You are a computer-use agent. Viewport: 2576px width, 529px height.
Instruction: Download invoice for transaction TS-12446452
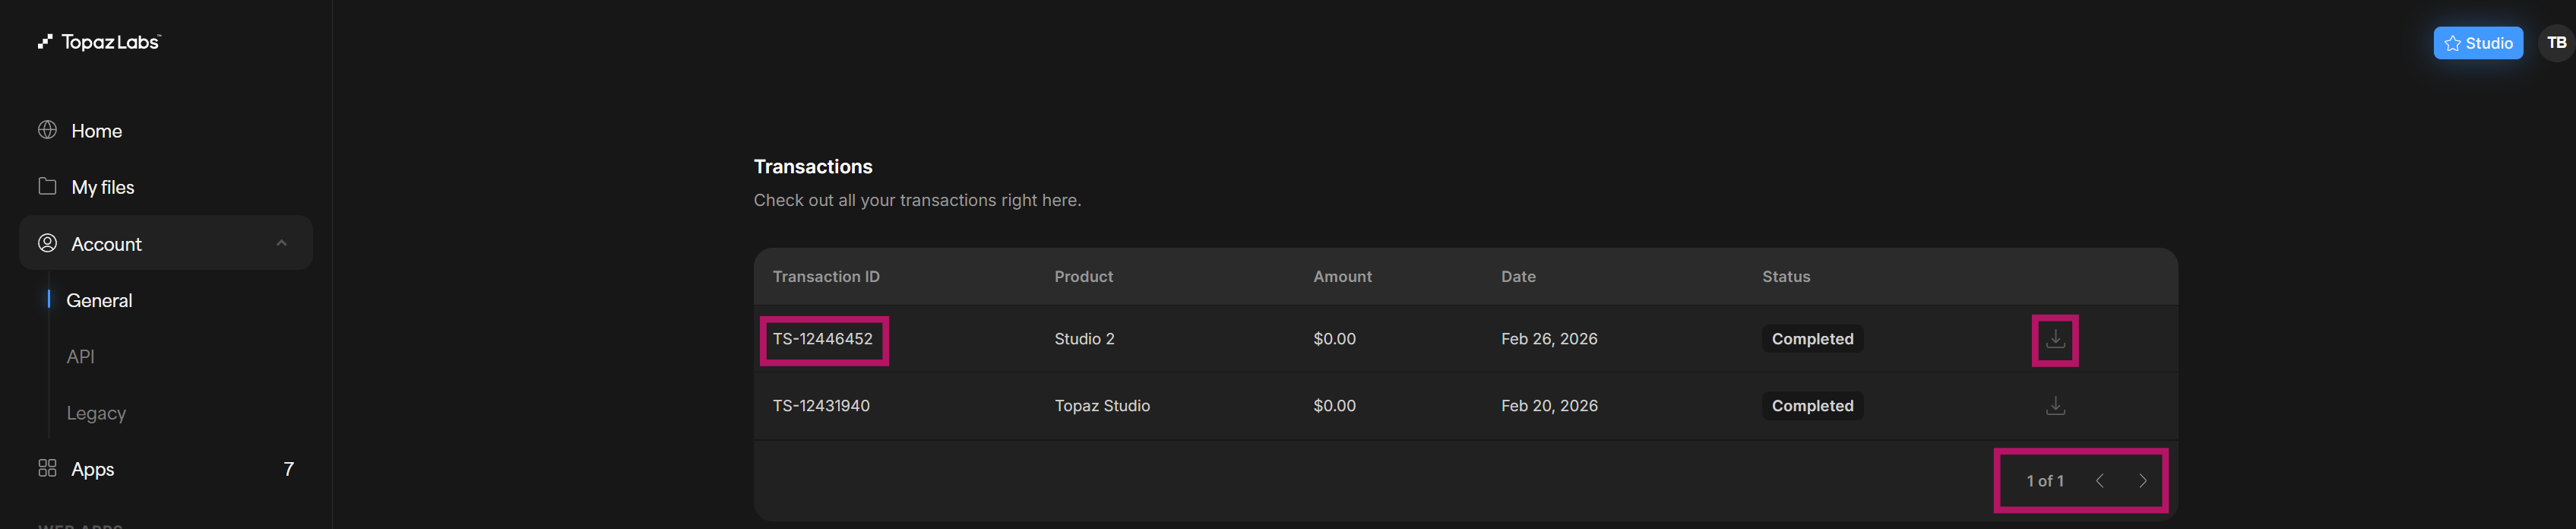[x=2055, y=339]
